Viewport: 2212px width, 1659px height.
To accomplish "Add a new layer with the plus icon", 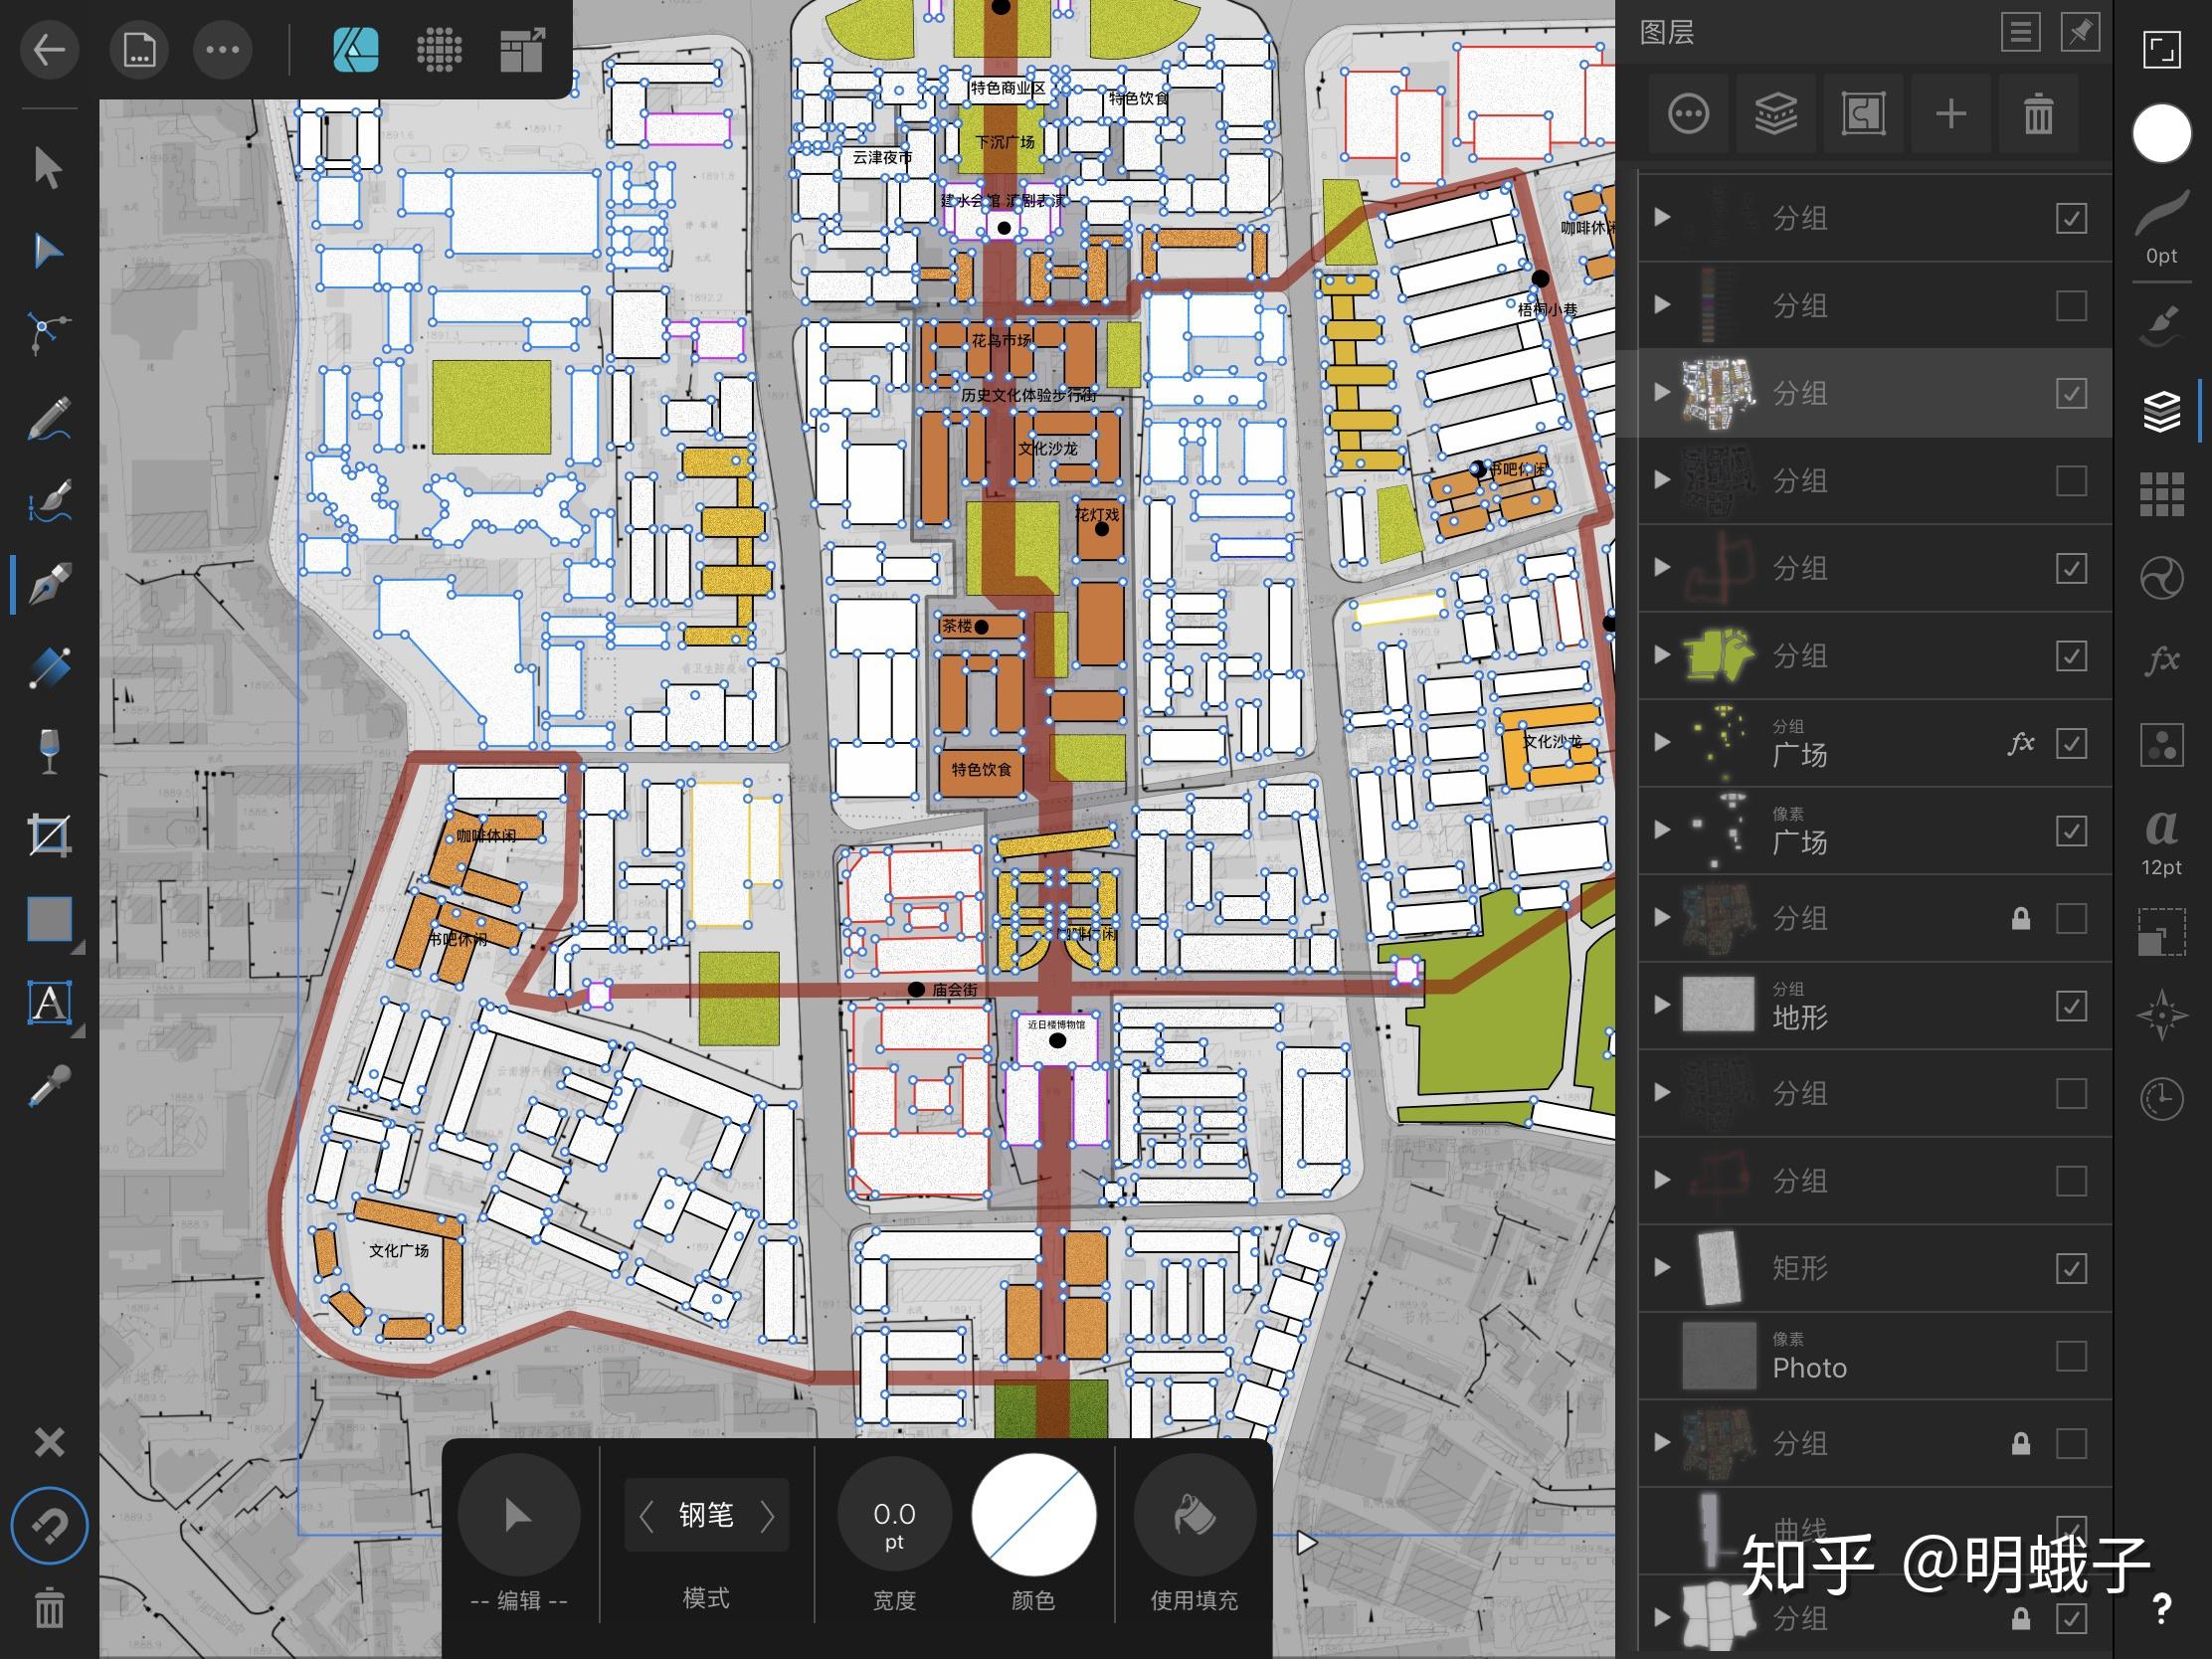I will (1950, 114).
